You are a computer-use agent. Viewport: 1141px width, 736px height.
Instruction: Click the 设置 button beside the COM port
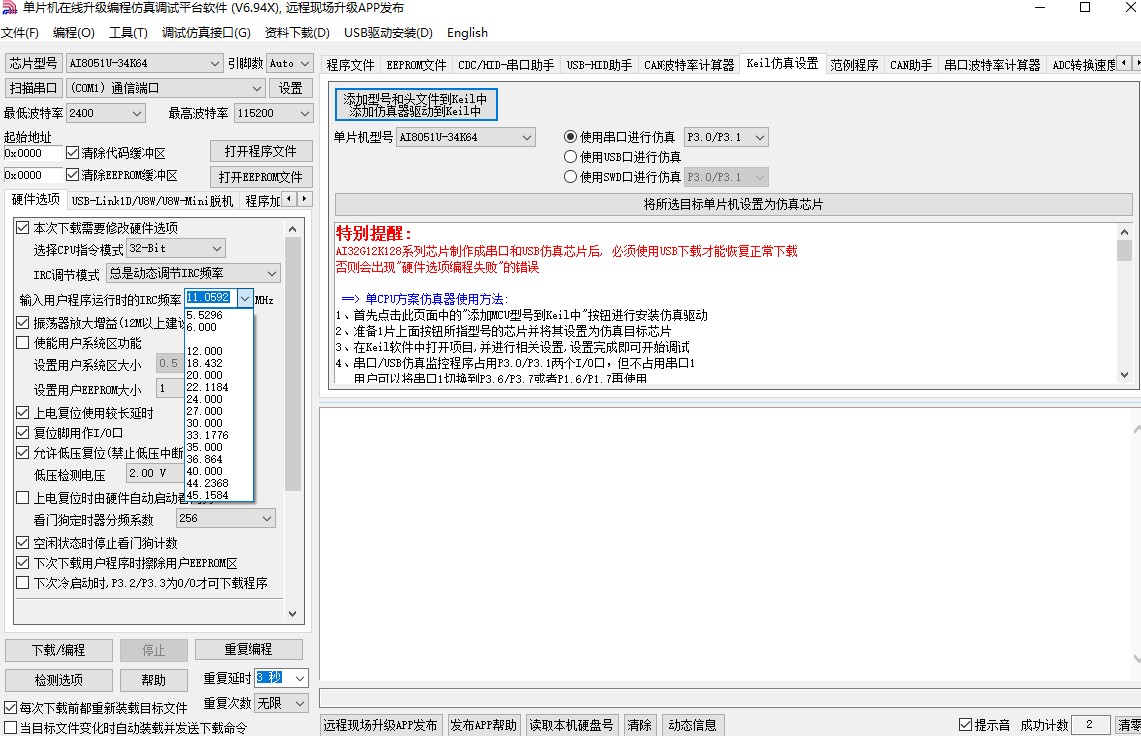290,88
